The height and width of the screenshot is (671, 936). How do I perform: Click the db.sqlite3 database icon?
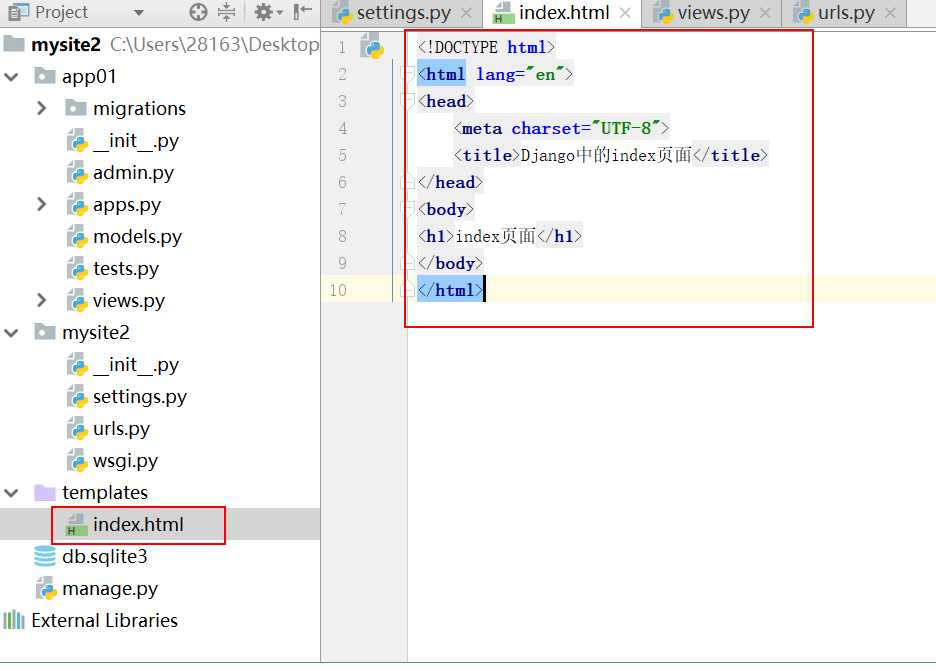(45, 556)
